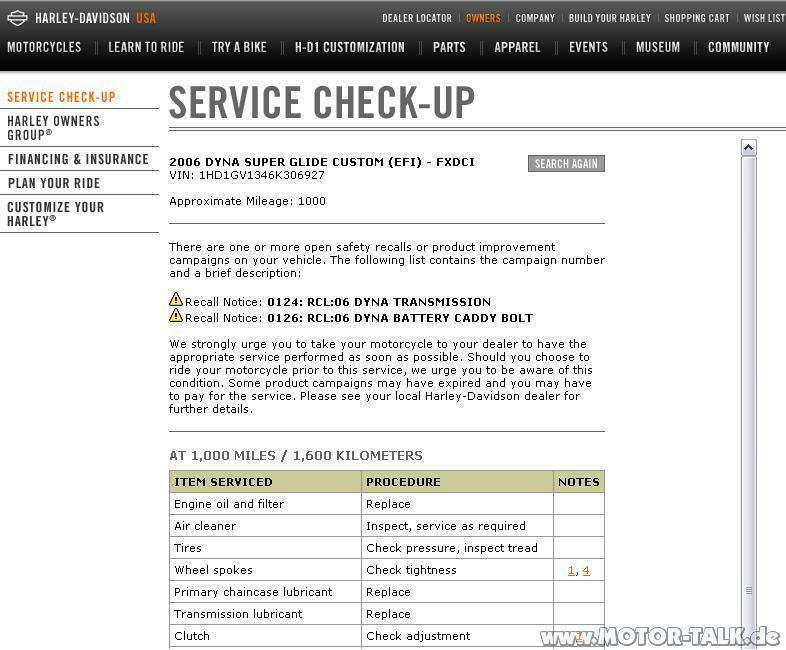
Task: Open the Community menu
Action: 738,47
